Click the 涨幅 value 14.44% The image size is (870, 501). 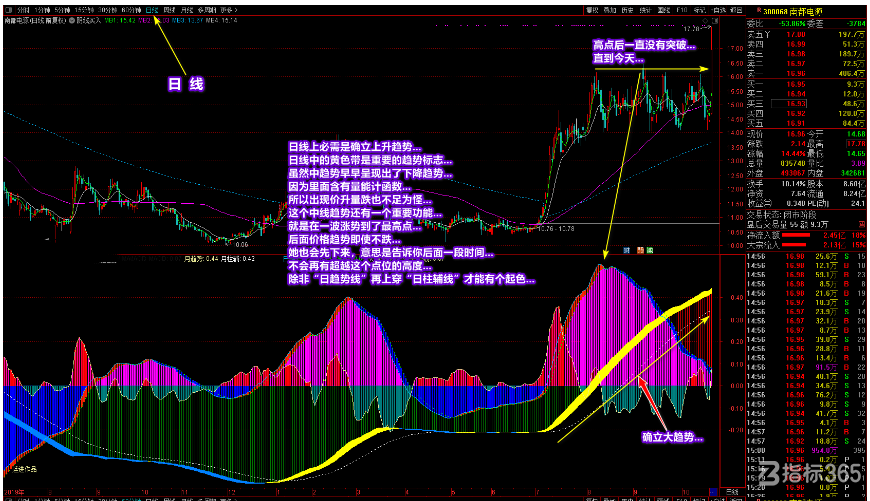click(793, 154)
